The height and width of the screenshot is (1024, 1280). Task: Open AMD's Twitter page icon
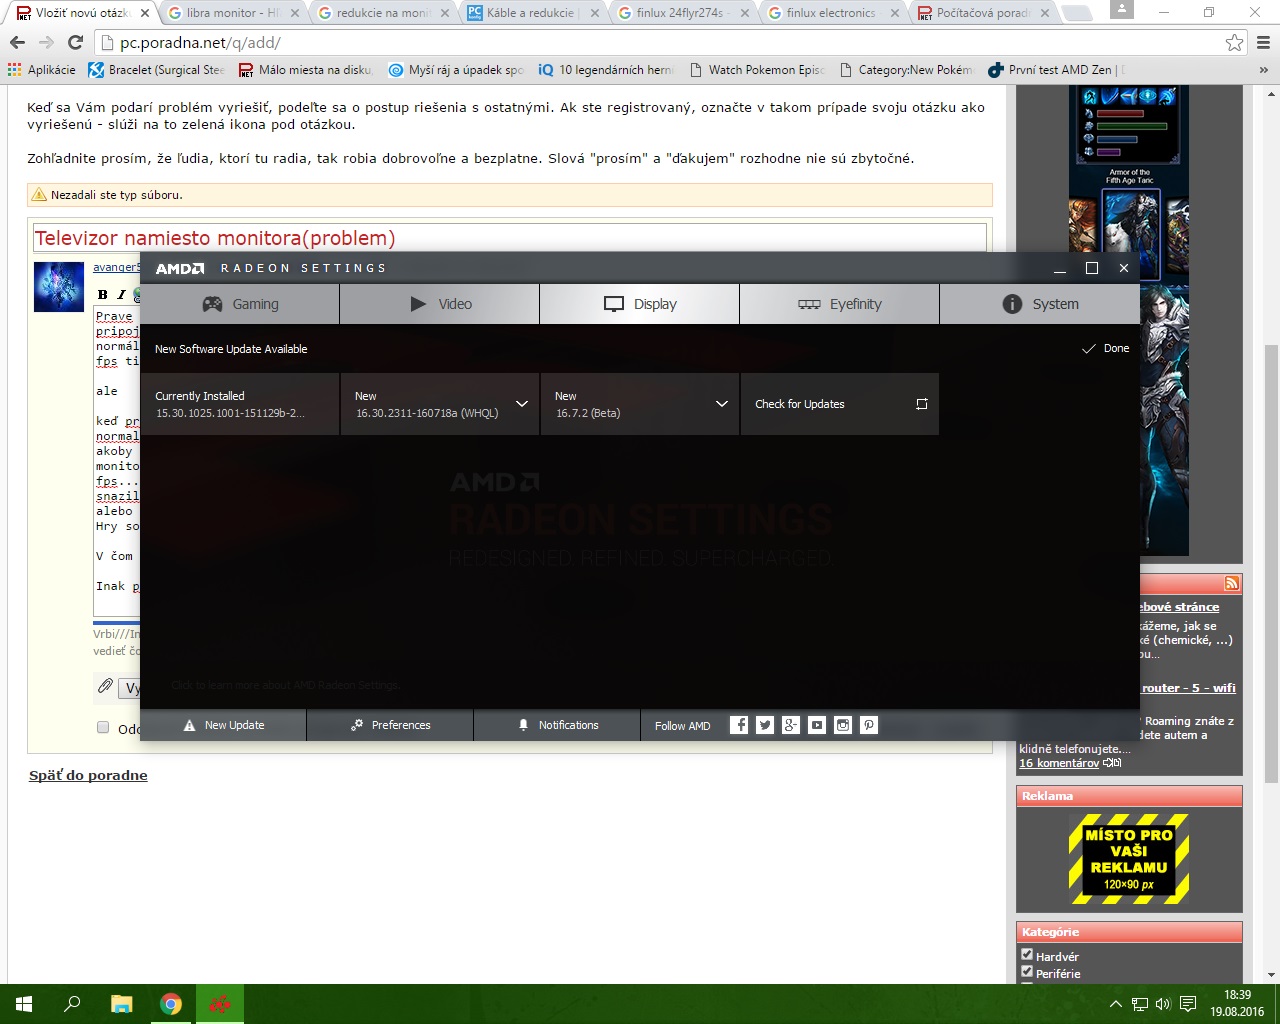point(765,725)
